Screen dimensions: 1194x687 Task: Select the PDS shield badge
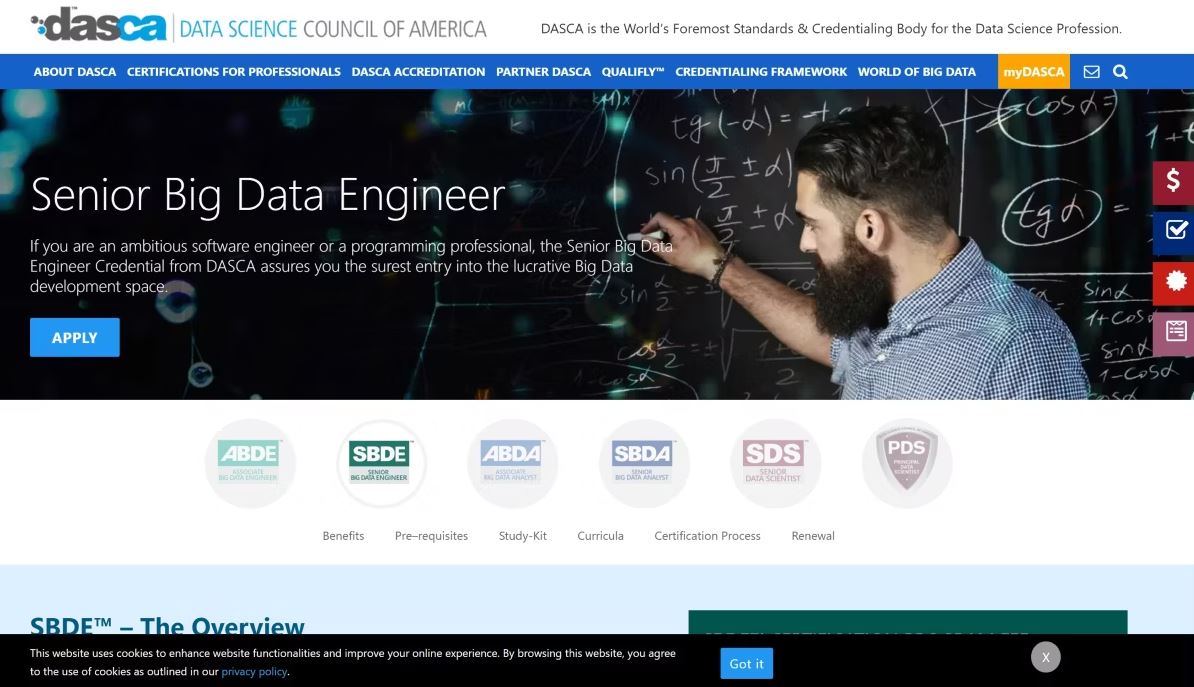coord(906,462)
